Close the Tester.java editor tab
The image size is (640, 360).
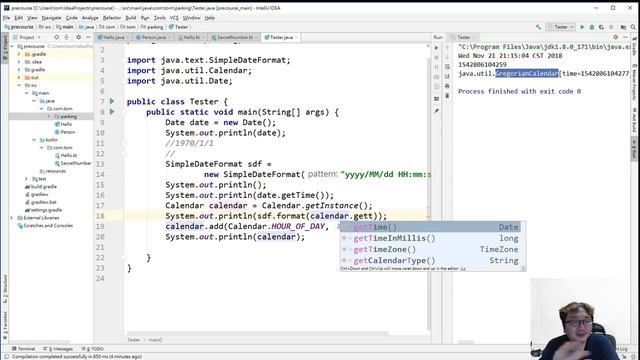tap(296, 37)
